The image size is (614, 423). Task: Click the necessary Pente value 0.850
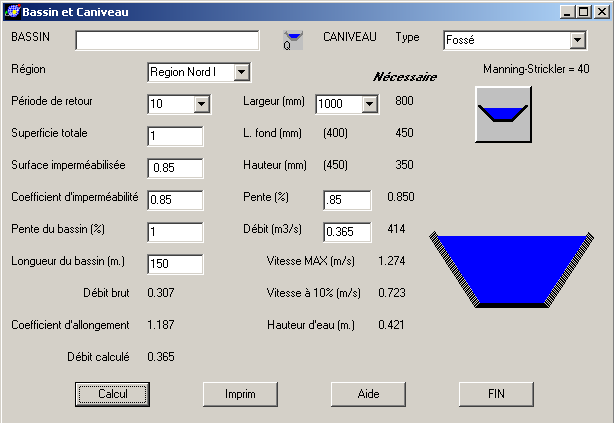tap(401, 197)
